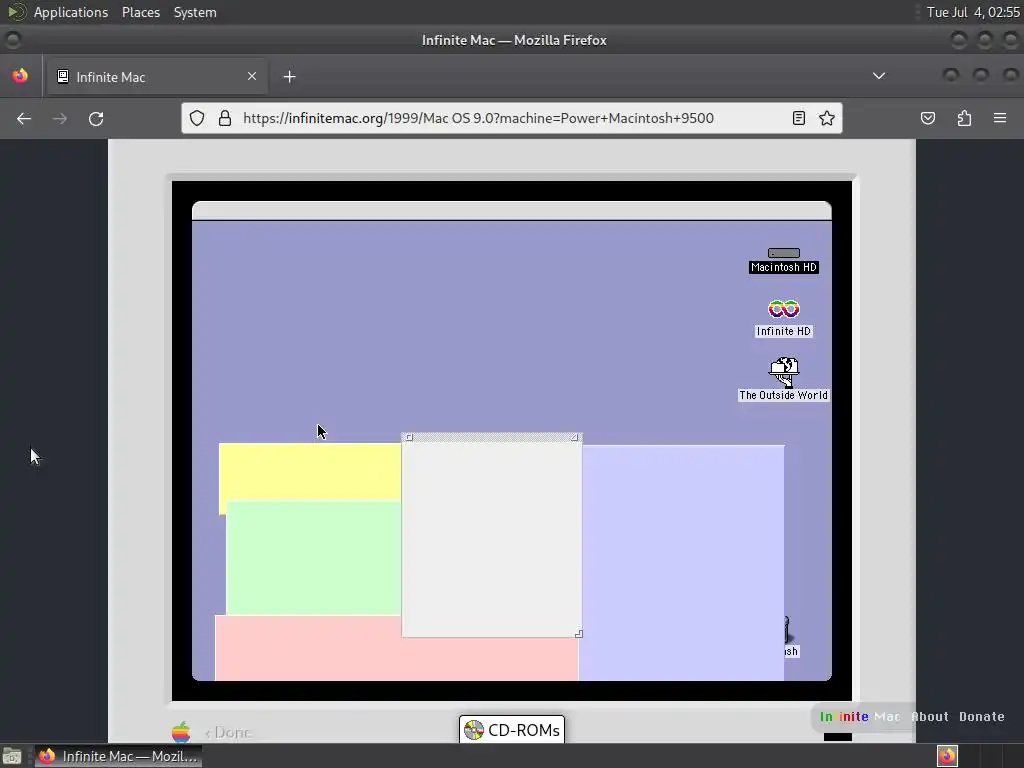Click the forward navigation arrow
1024x768 pixels.
(59, 118)
